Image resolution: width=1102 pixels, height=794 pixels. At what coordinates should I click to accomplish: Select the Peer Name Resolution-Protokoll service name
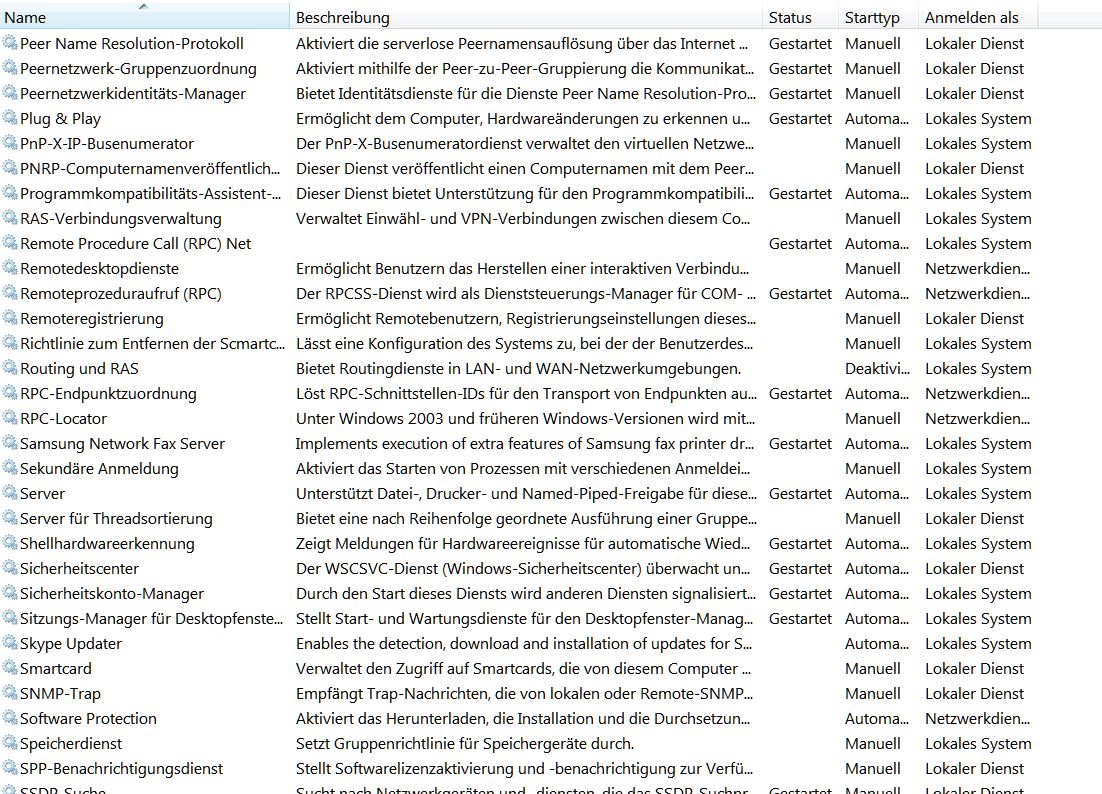pos(131,44)
